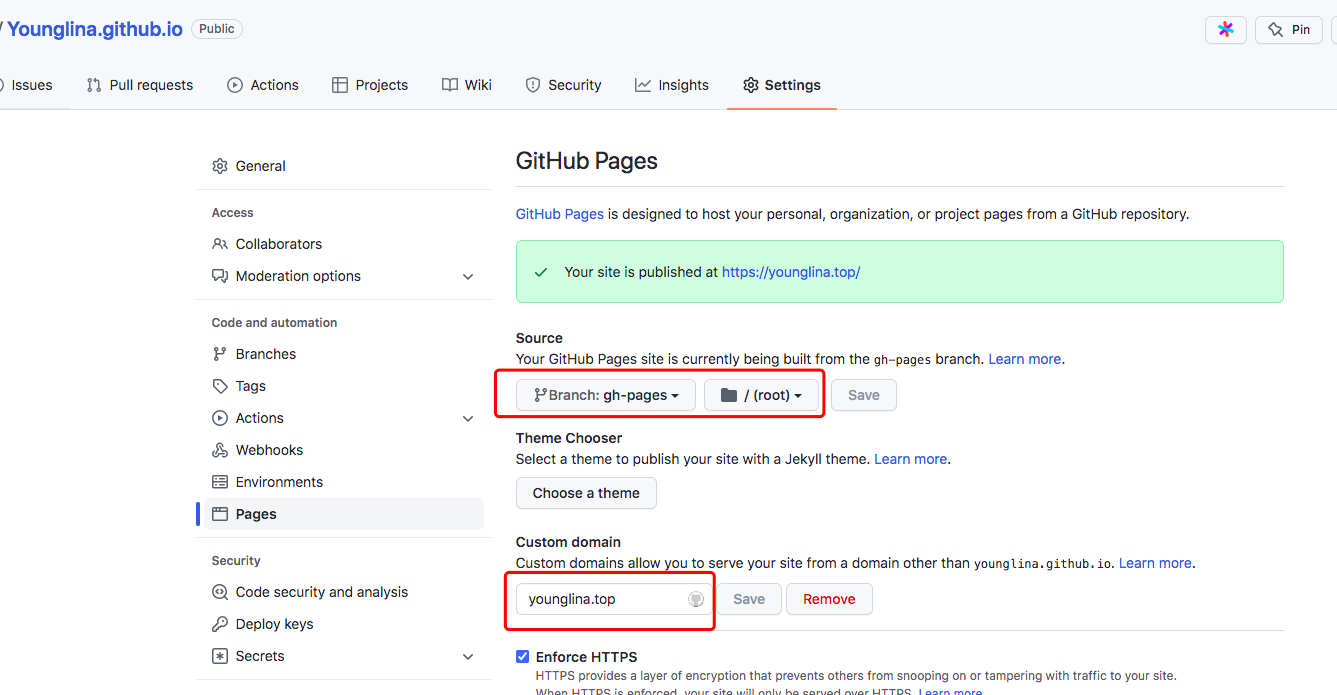
Task: Click the codescan icon beside Code security
Action: click(220, 592)
